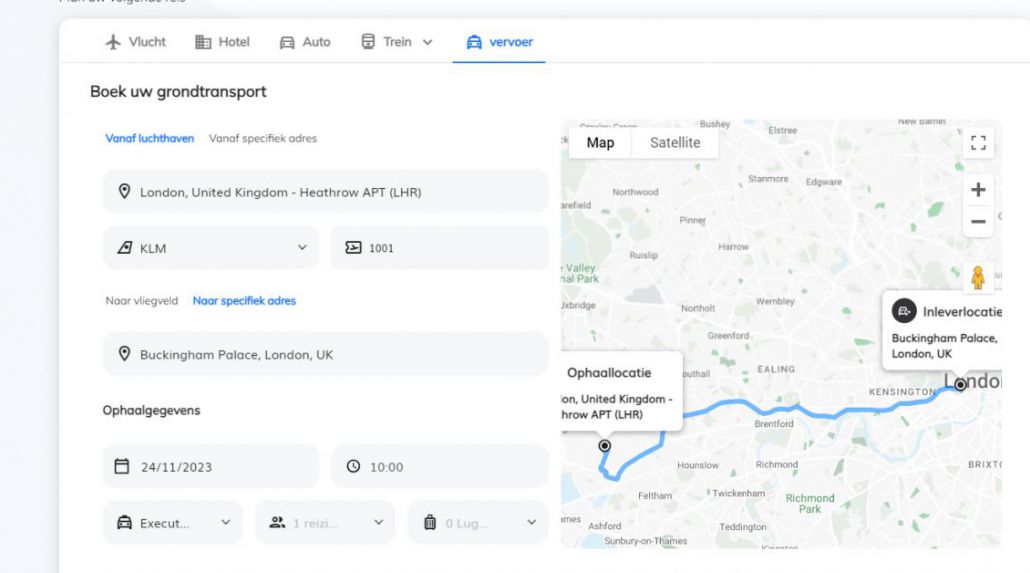Select the Vanaf luchthaven option
The width and height of the screenshot is (1030, 573).
150,138
